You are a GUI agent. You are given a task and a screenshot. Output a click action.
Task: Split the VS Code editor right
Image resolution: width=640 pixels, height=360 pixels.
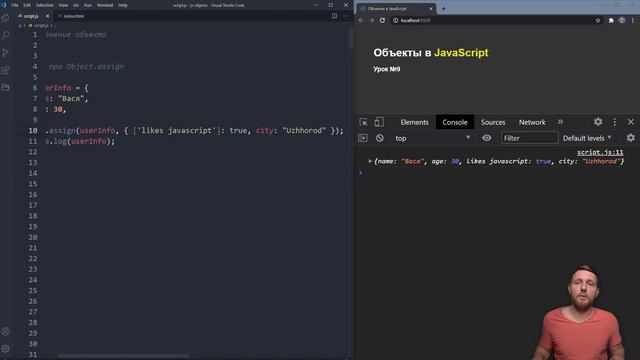coord(334,16)
